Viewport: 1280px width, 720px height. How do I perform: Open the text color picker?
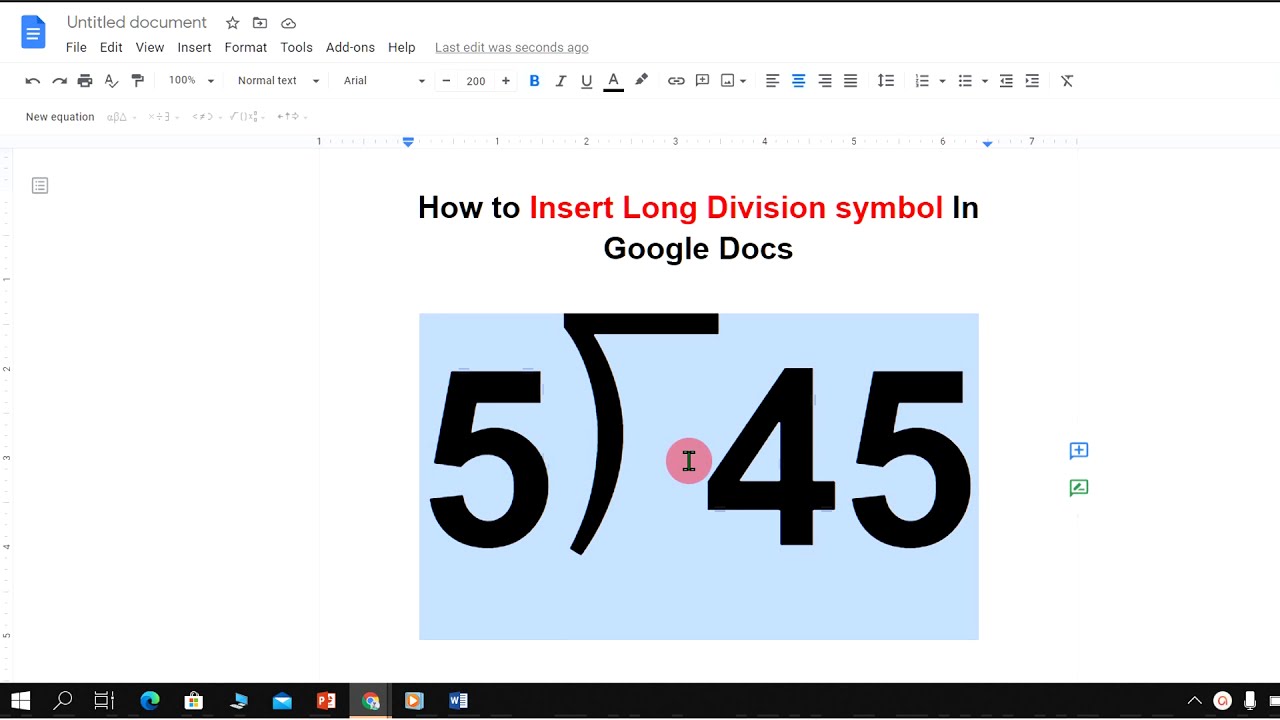point(613,81)
